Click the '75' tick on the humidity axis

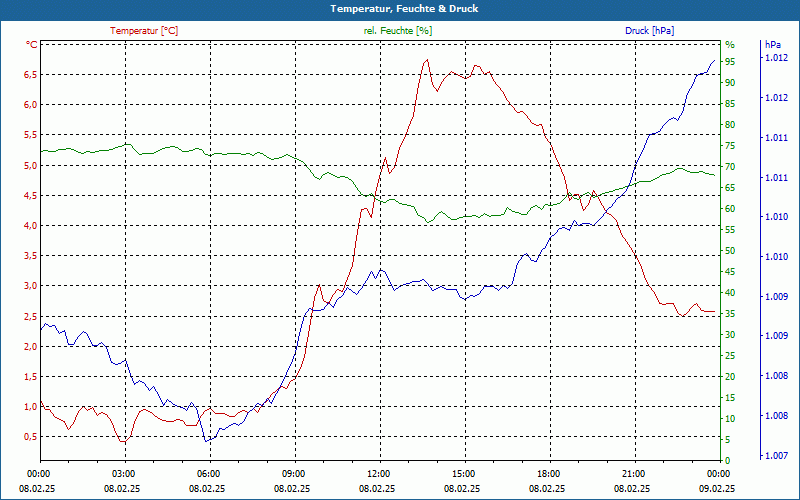click(x=730, y=146)
